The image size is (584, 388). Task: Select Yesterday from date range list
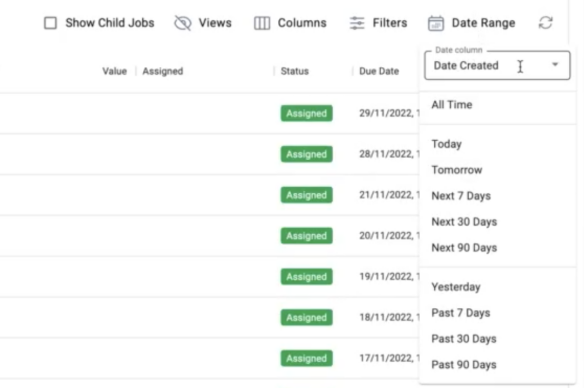coord(456,287)
